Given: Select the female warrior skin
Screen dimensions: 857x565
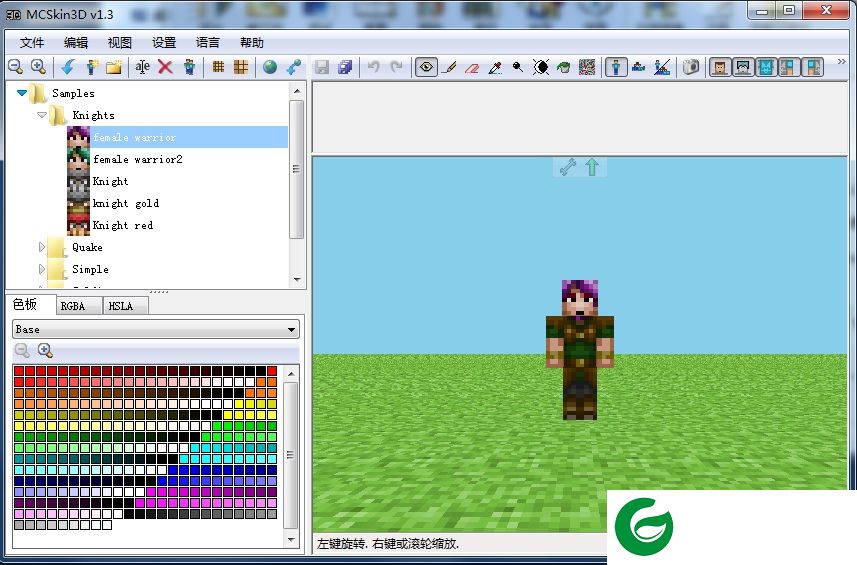Looking at the screenshot, I should coord(177,137).
